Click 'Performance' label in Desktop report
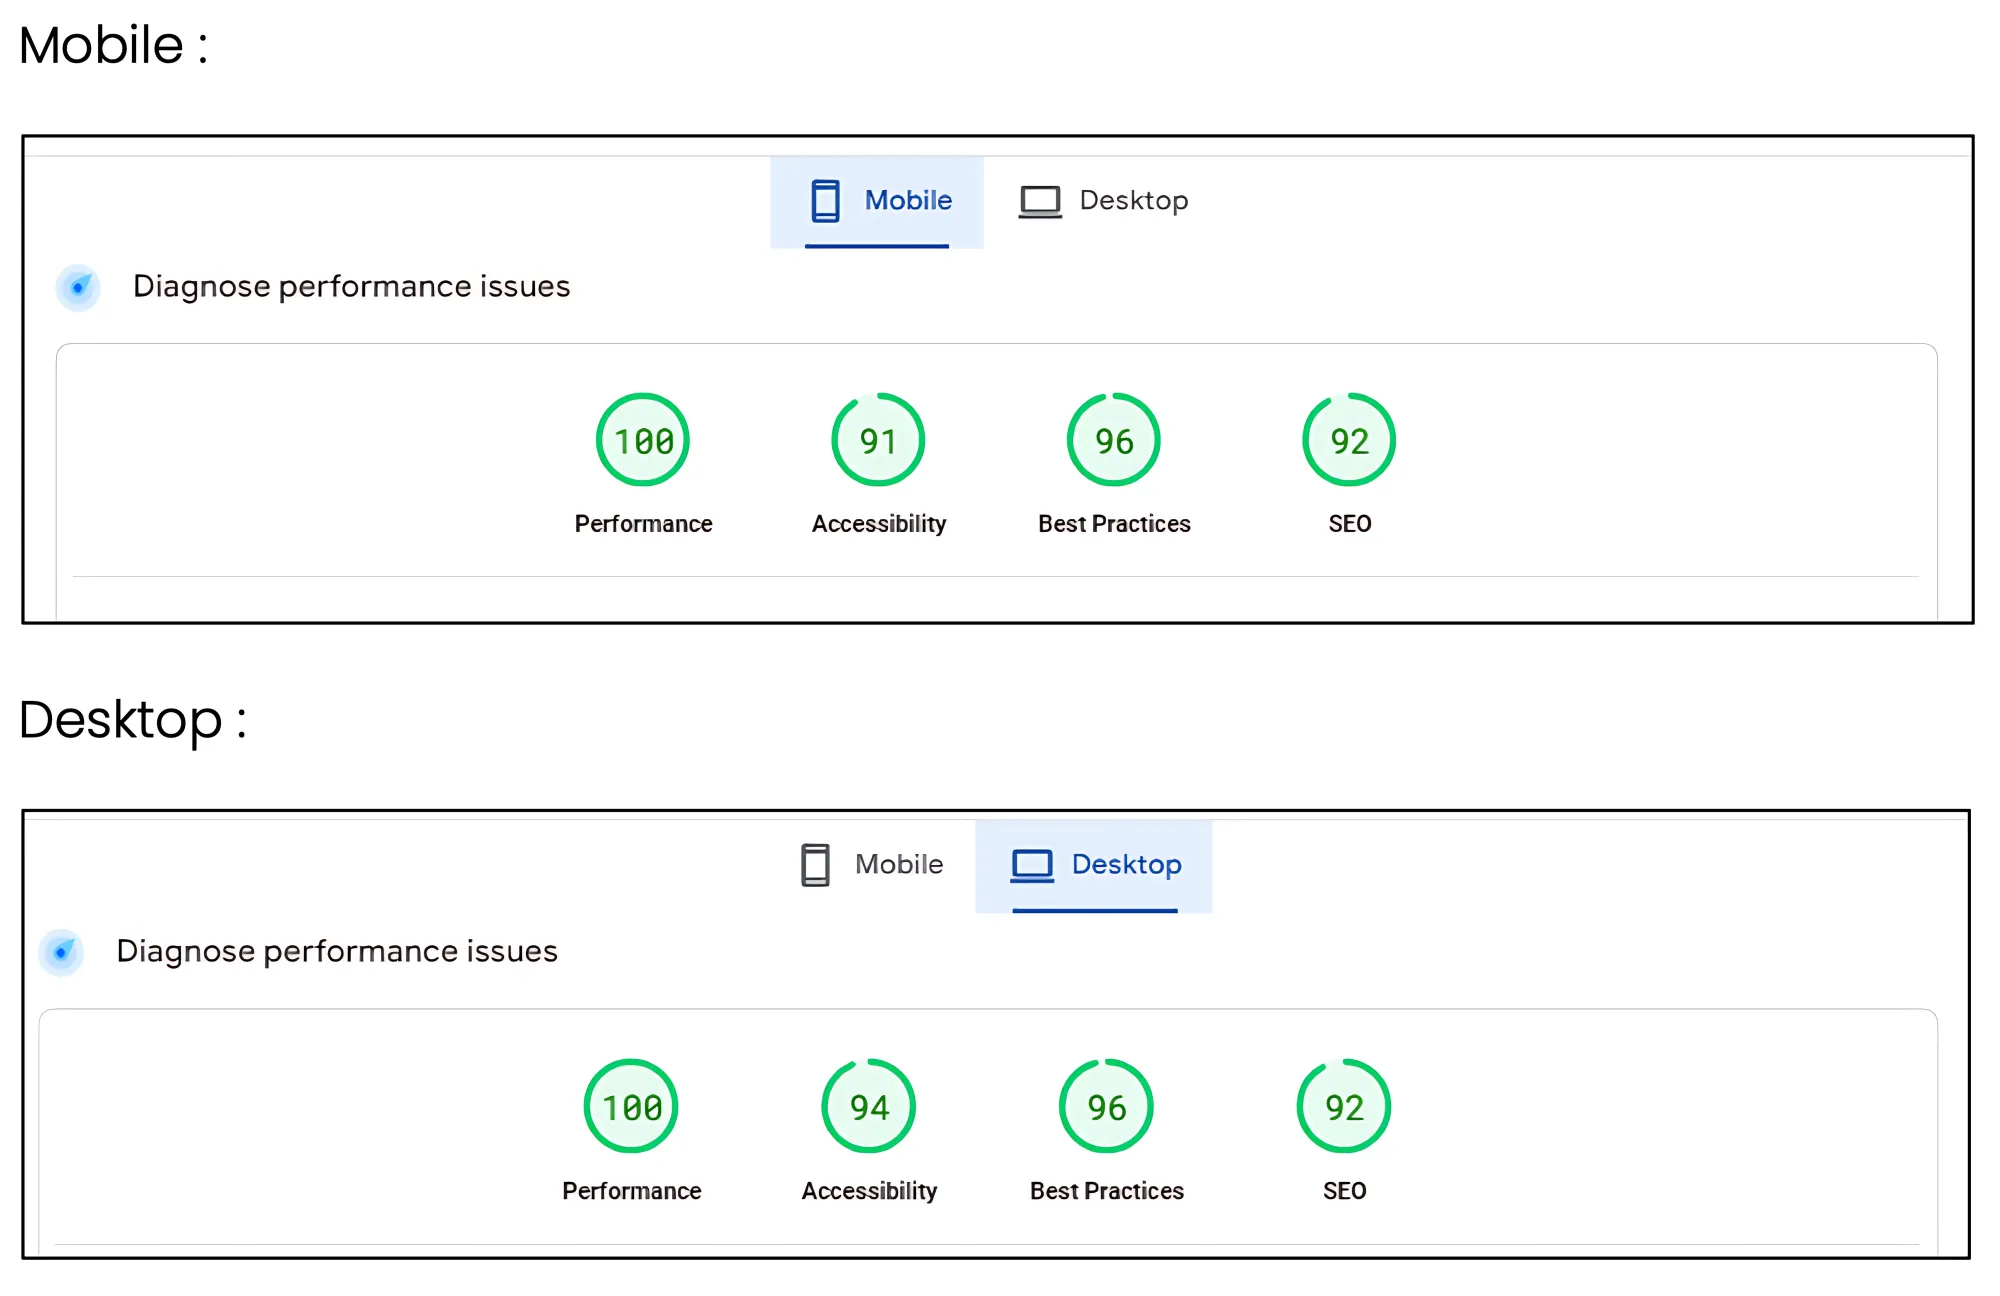This screenshot has width=2000, height=1296. click(632, 1191)
